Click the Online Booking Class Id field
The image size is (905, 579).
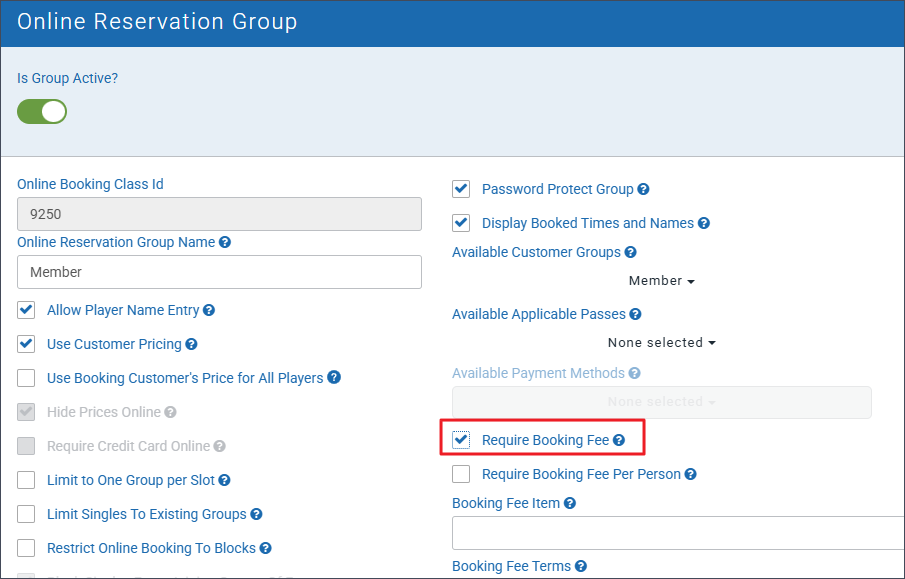[219, 214]
